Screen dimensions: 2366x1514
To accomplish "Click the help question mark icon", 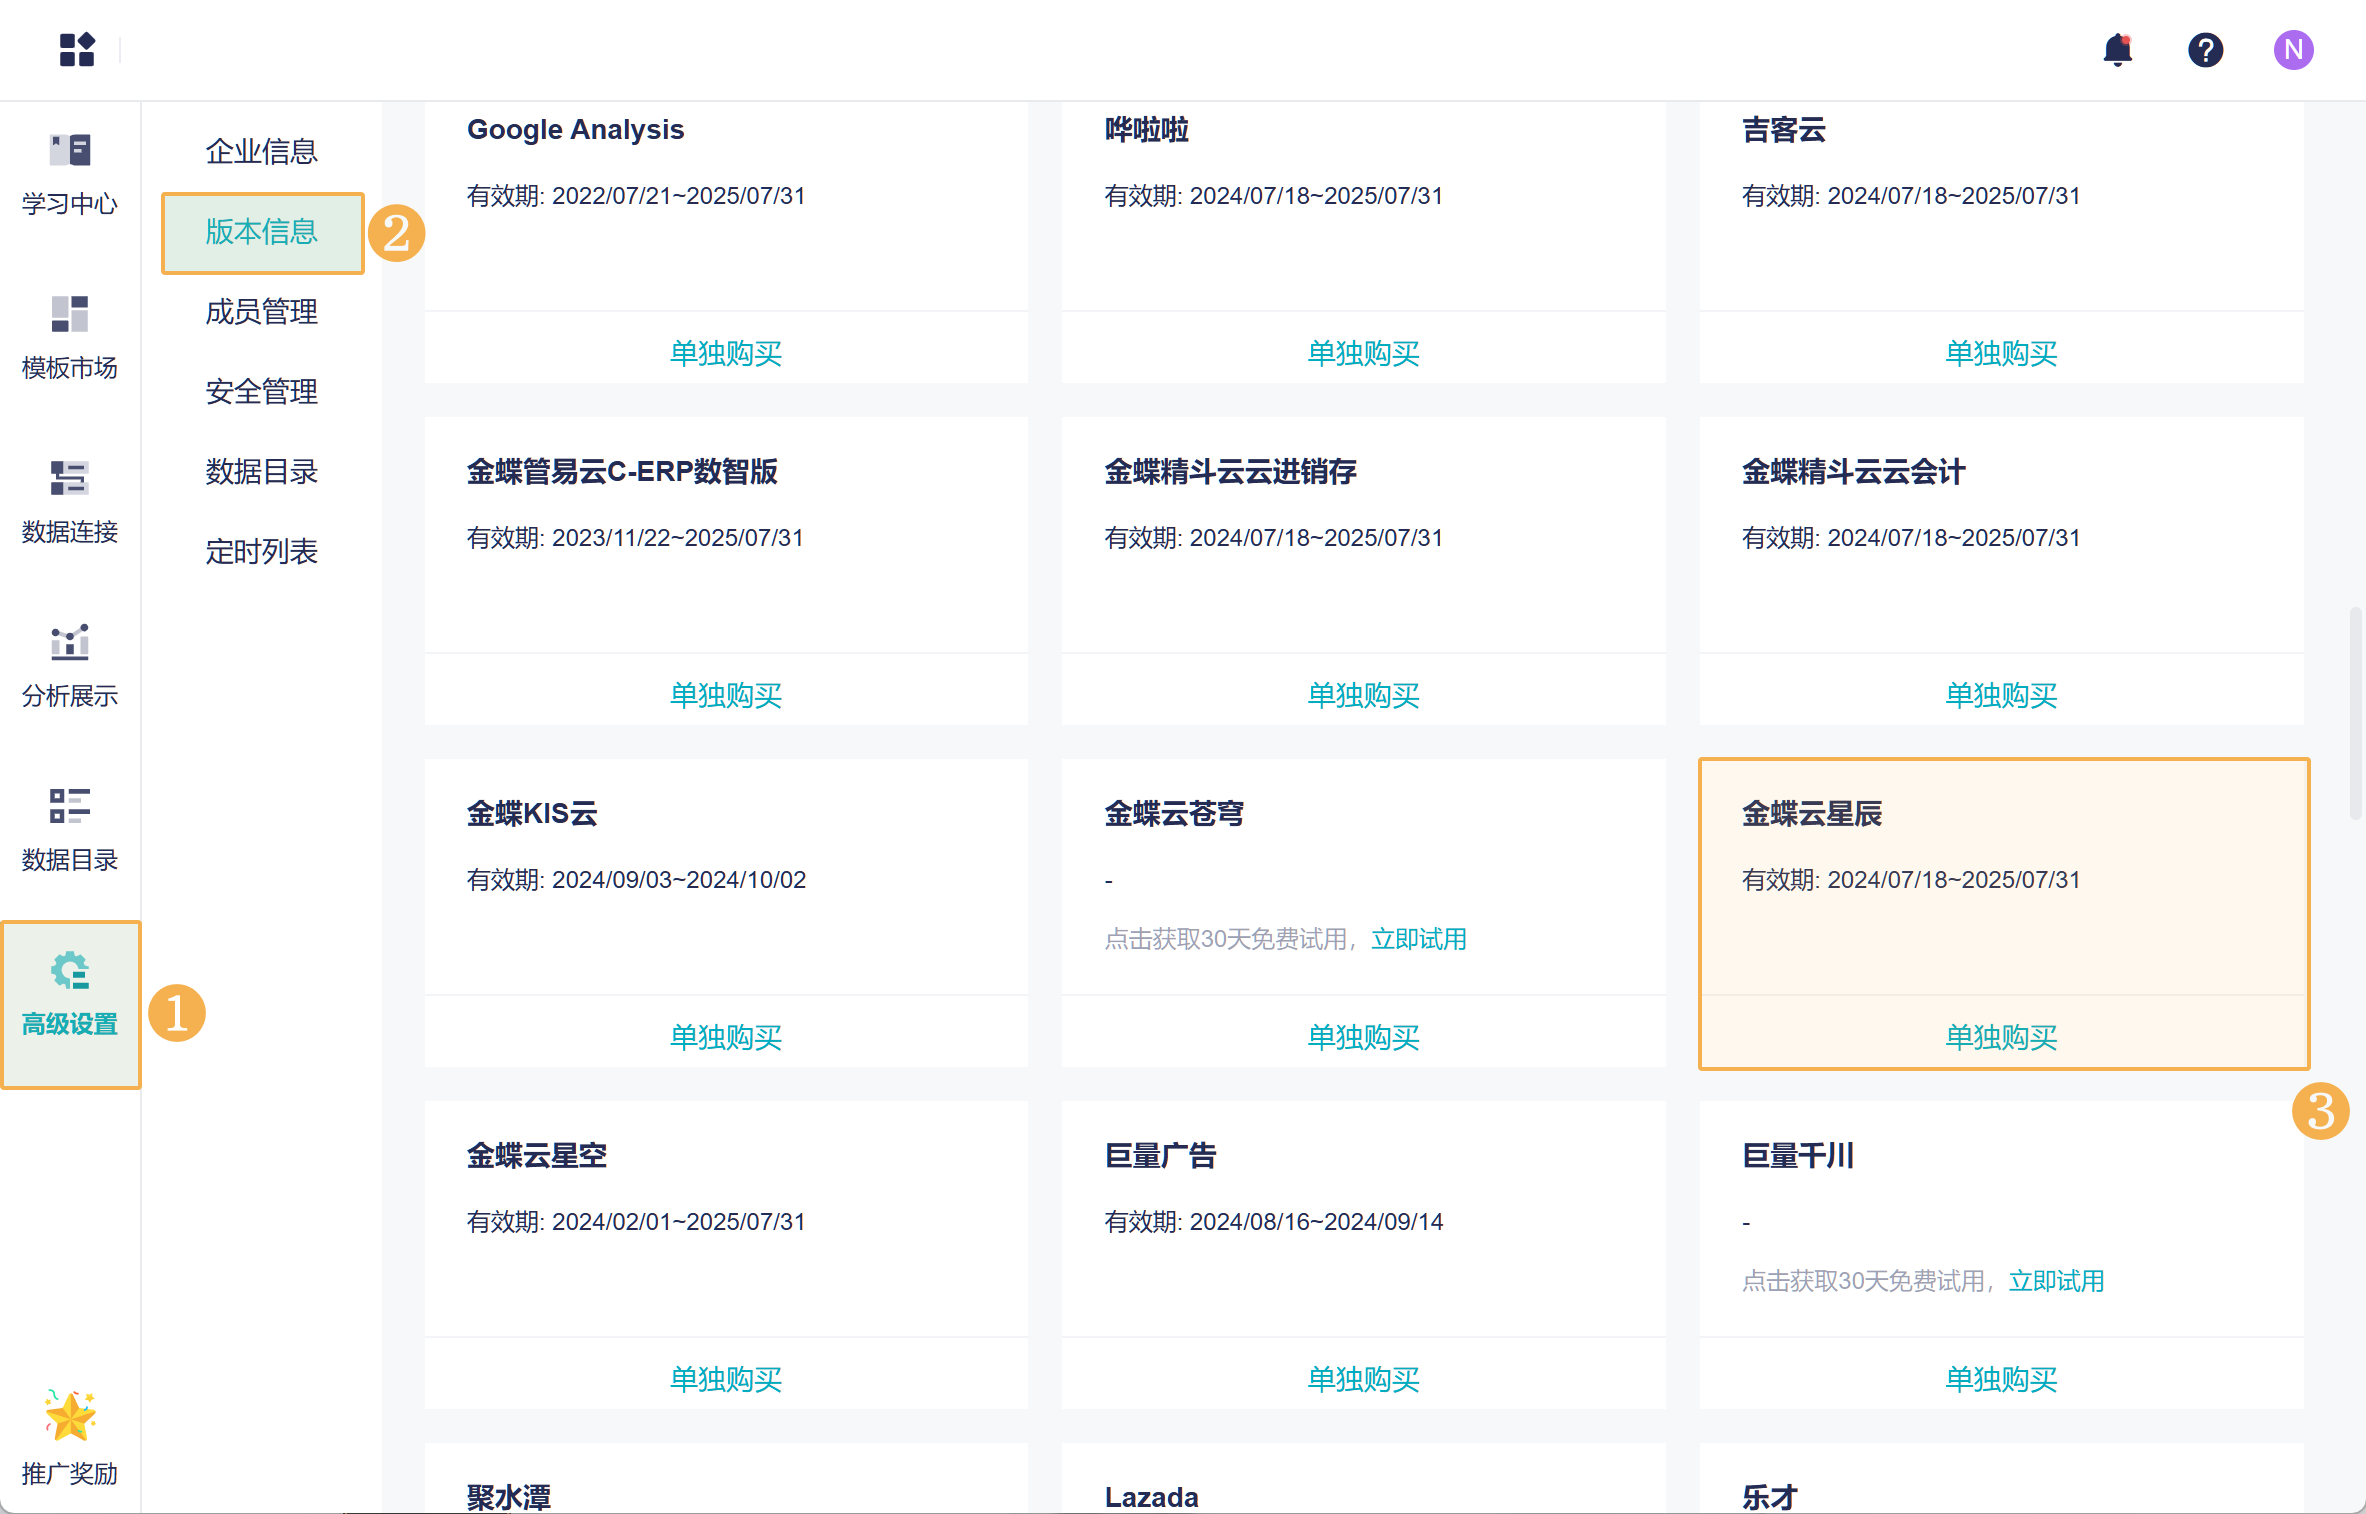I will click(2205, 49).
